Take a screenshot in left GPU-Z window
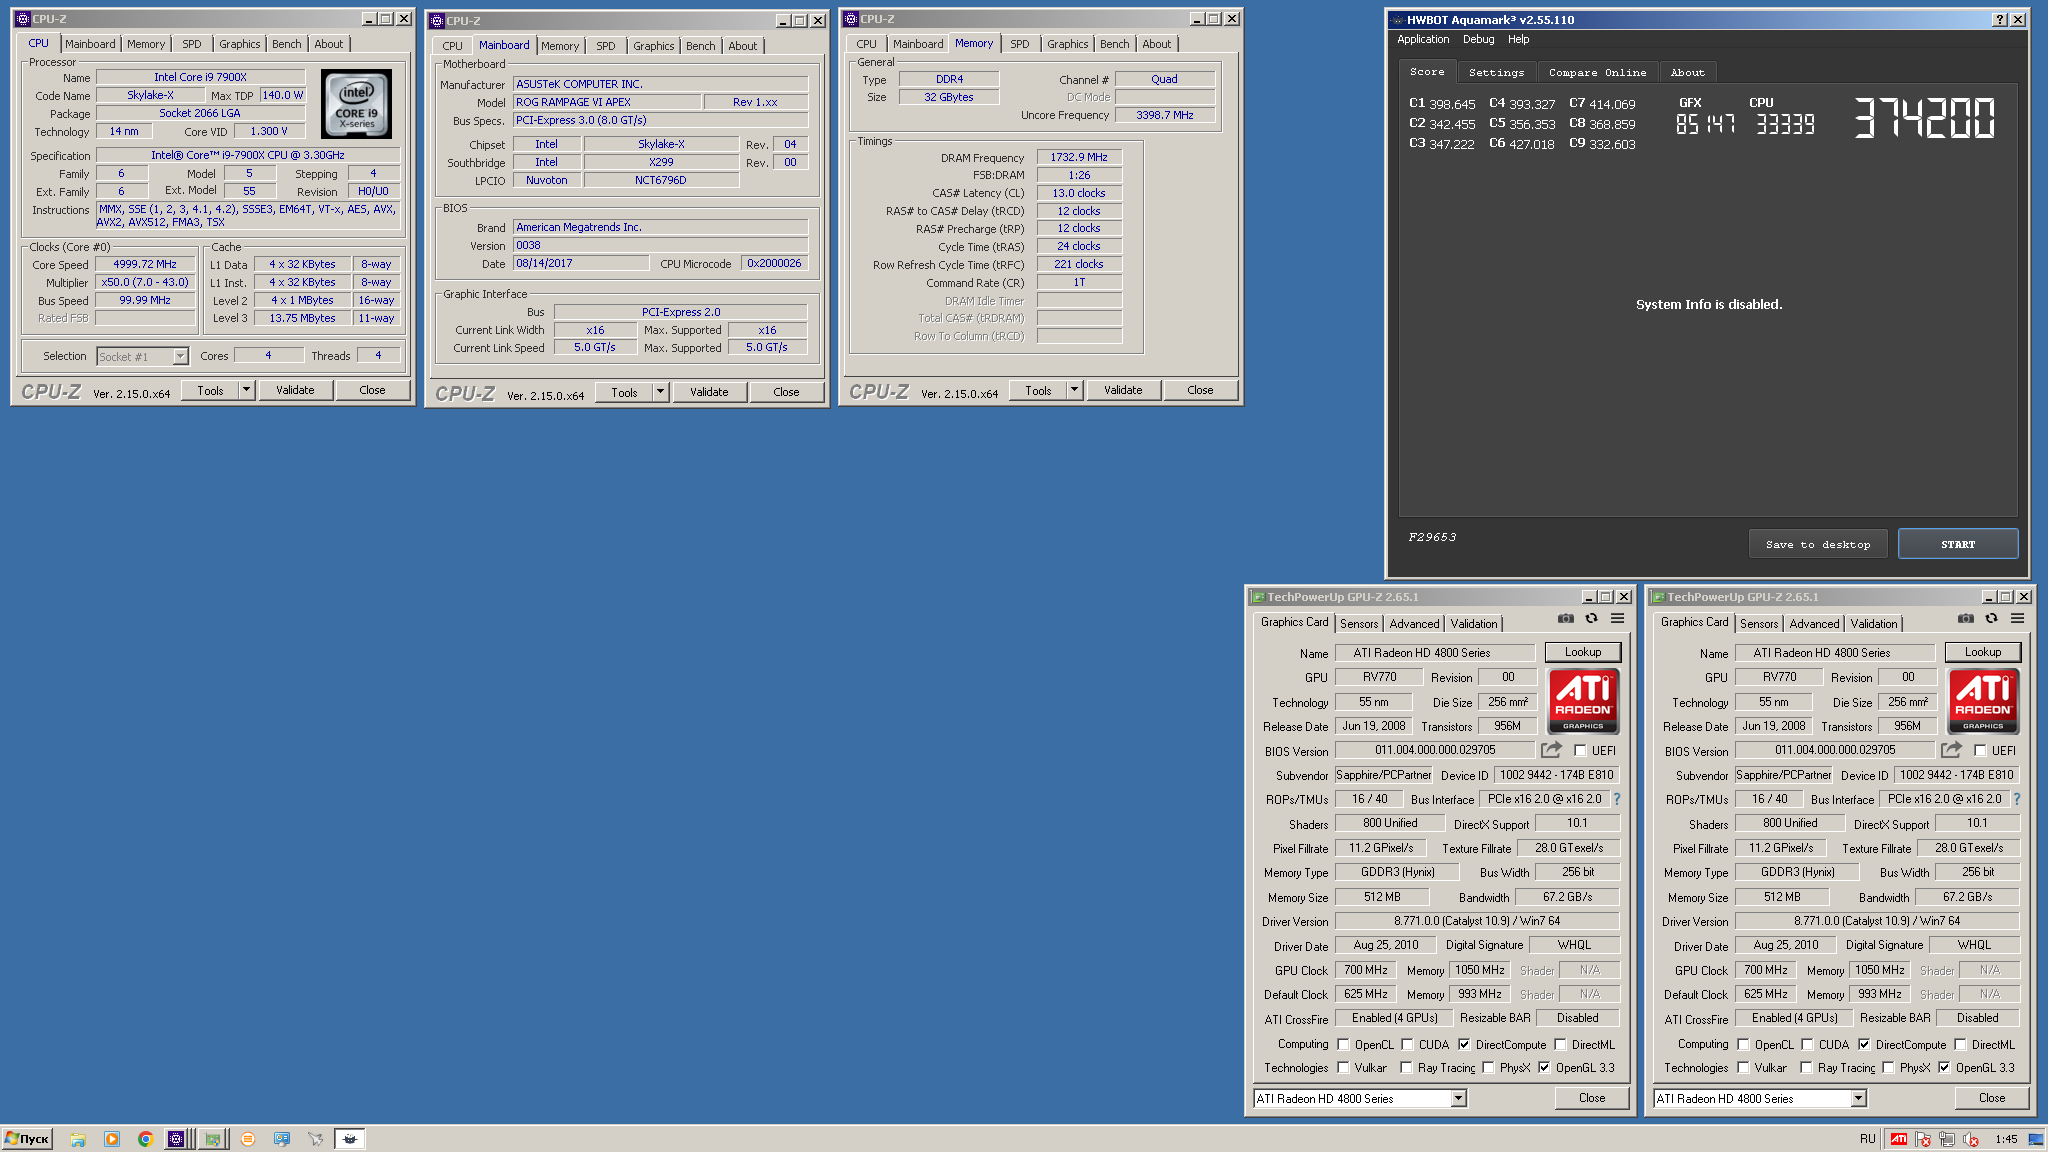Image resolution: width=2048 pixels, height=1152 pixels. click(x=1566, y=619)
